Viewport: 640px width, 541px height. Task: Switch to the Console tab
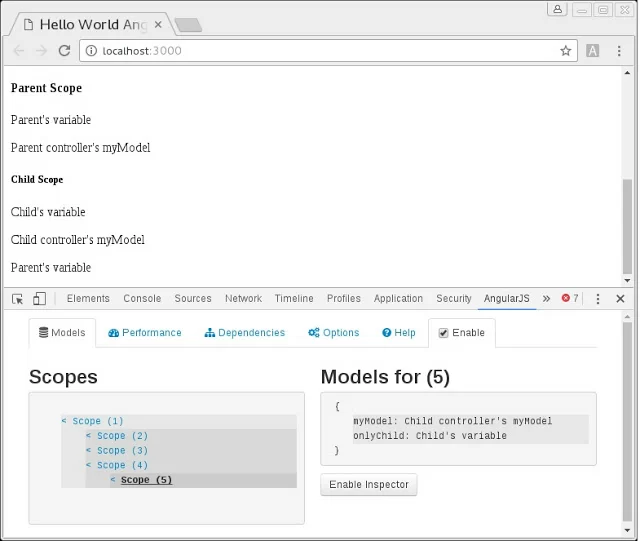click(142, 298)
